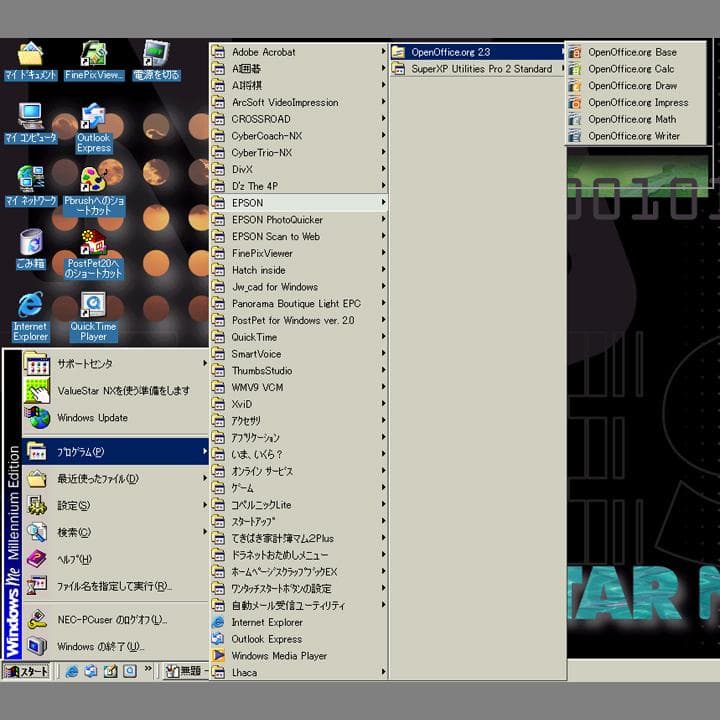
Task: Click the Help book icon in Start menu
Action: pyautogui.click(x=37, y=559)
